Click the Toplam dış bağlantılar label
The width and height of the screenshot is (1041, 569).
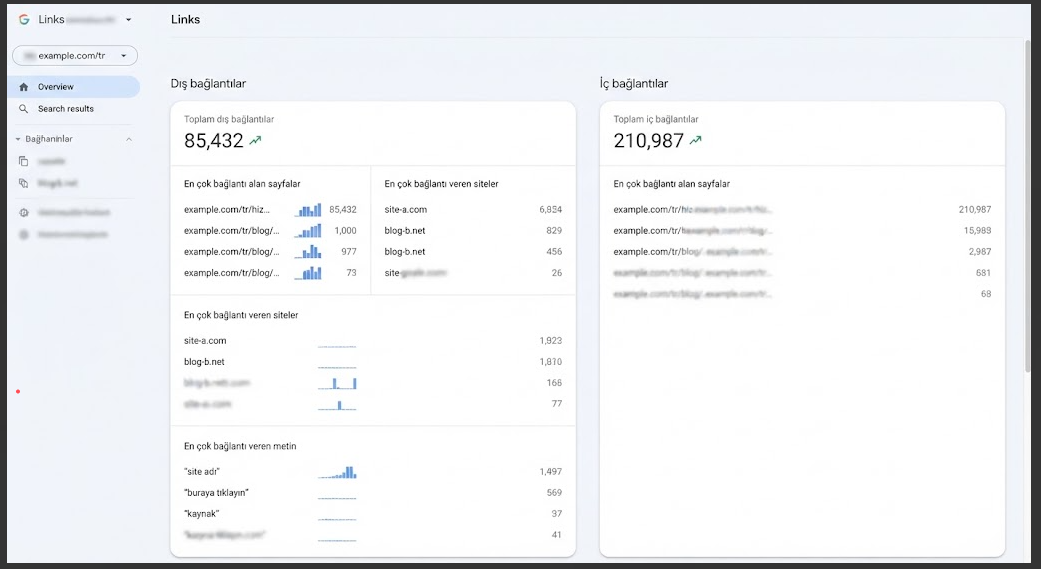click(x=229, y=120)
